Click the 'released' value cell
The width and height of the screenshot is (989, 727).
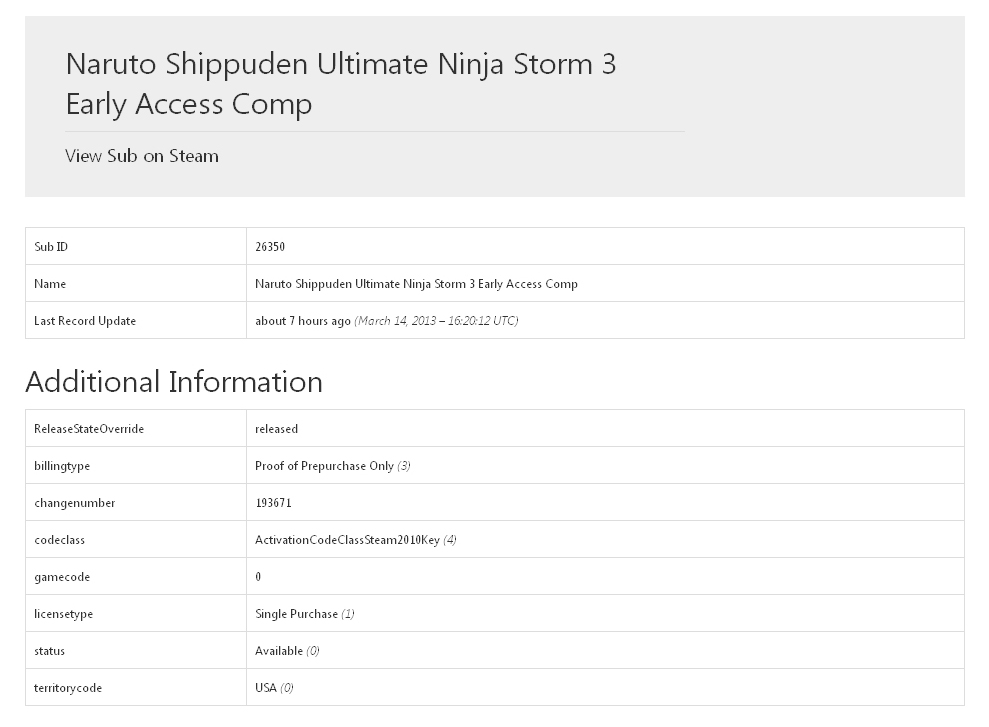pyautogui.click(x=605, y=429)
